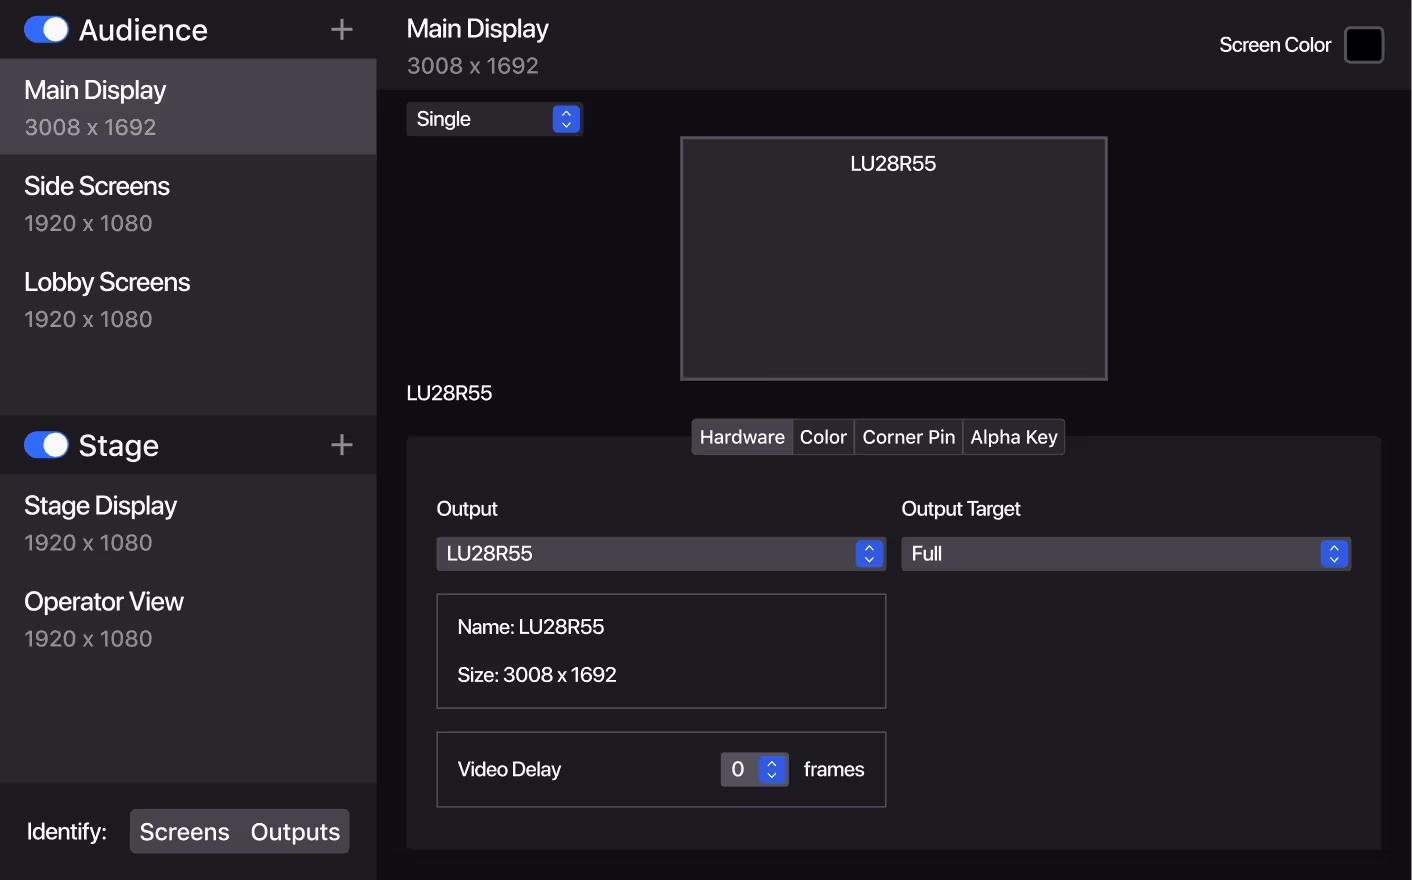Click the LU28R55 screen preview rectangle
1412x880 pixels.
893,259
